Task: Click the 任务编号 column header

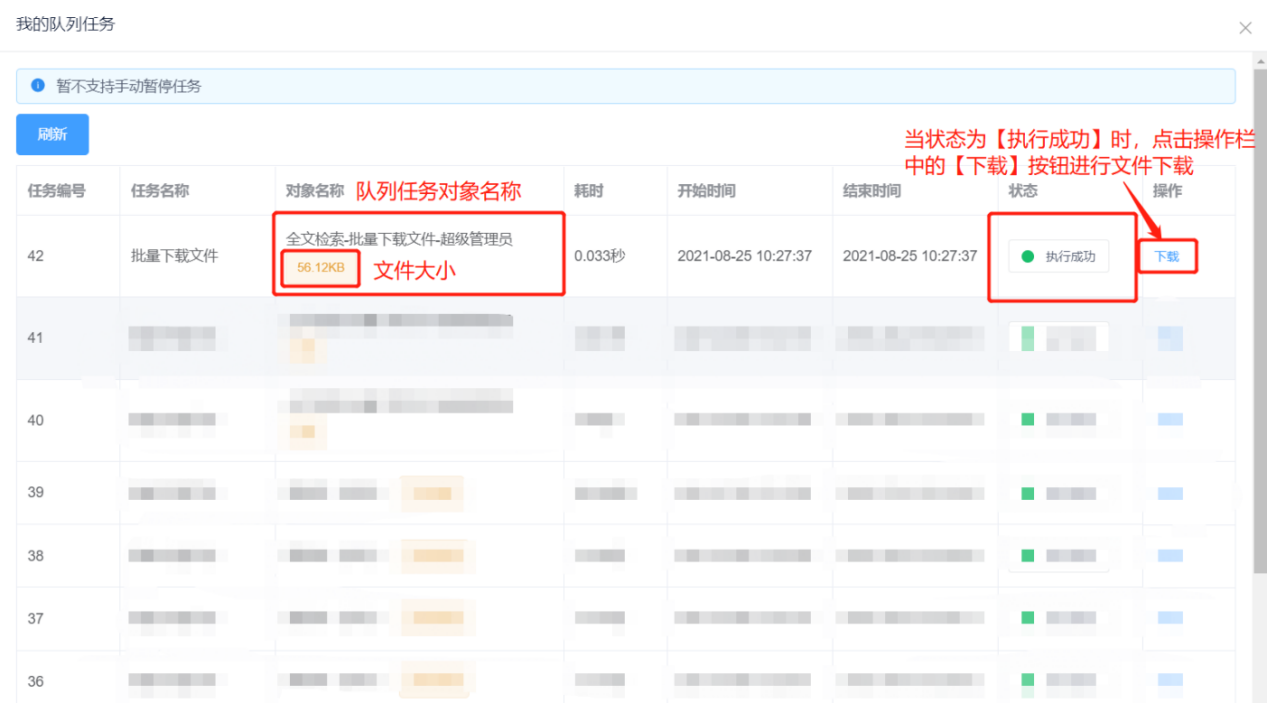Action: pos(56,191)
